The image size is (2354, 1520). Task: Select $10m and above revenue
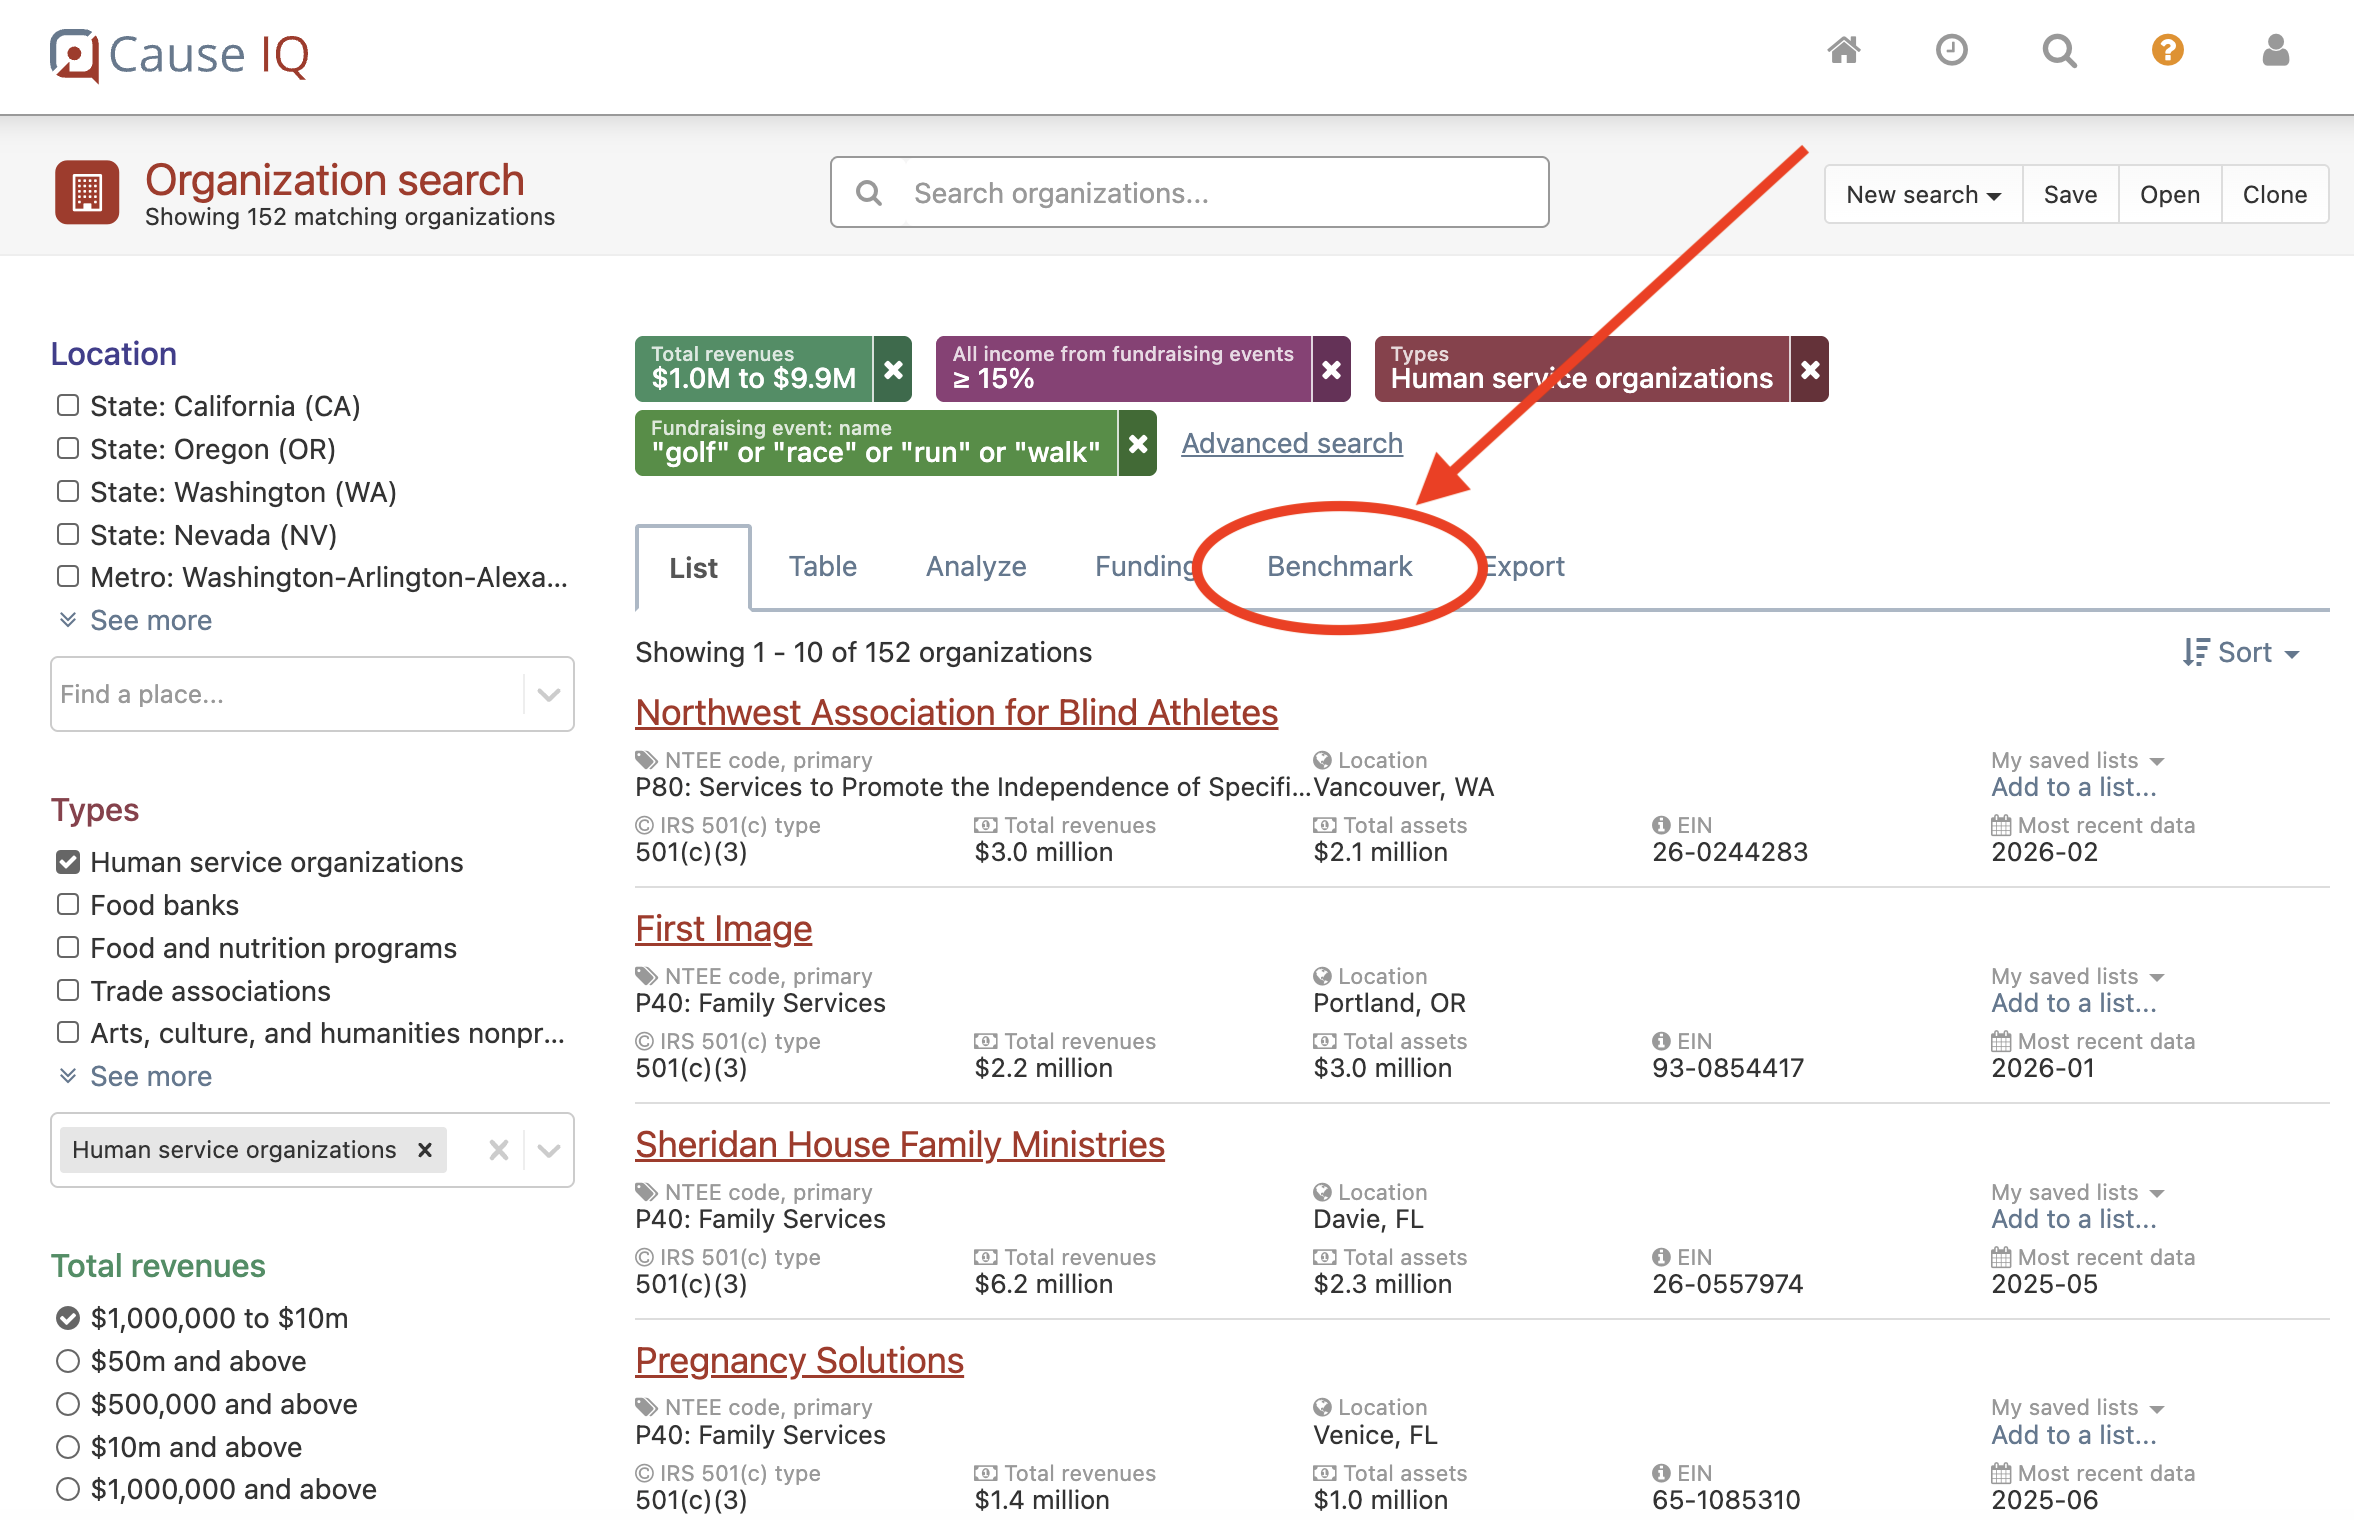tap(68, 1447)
